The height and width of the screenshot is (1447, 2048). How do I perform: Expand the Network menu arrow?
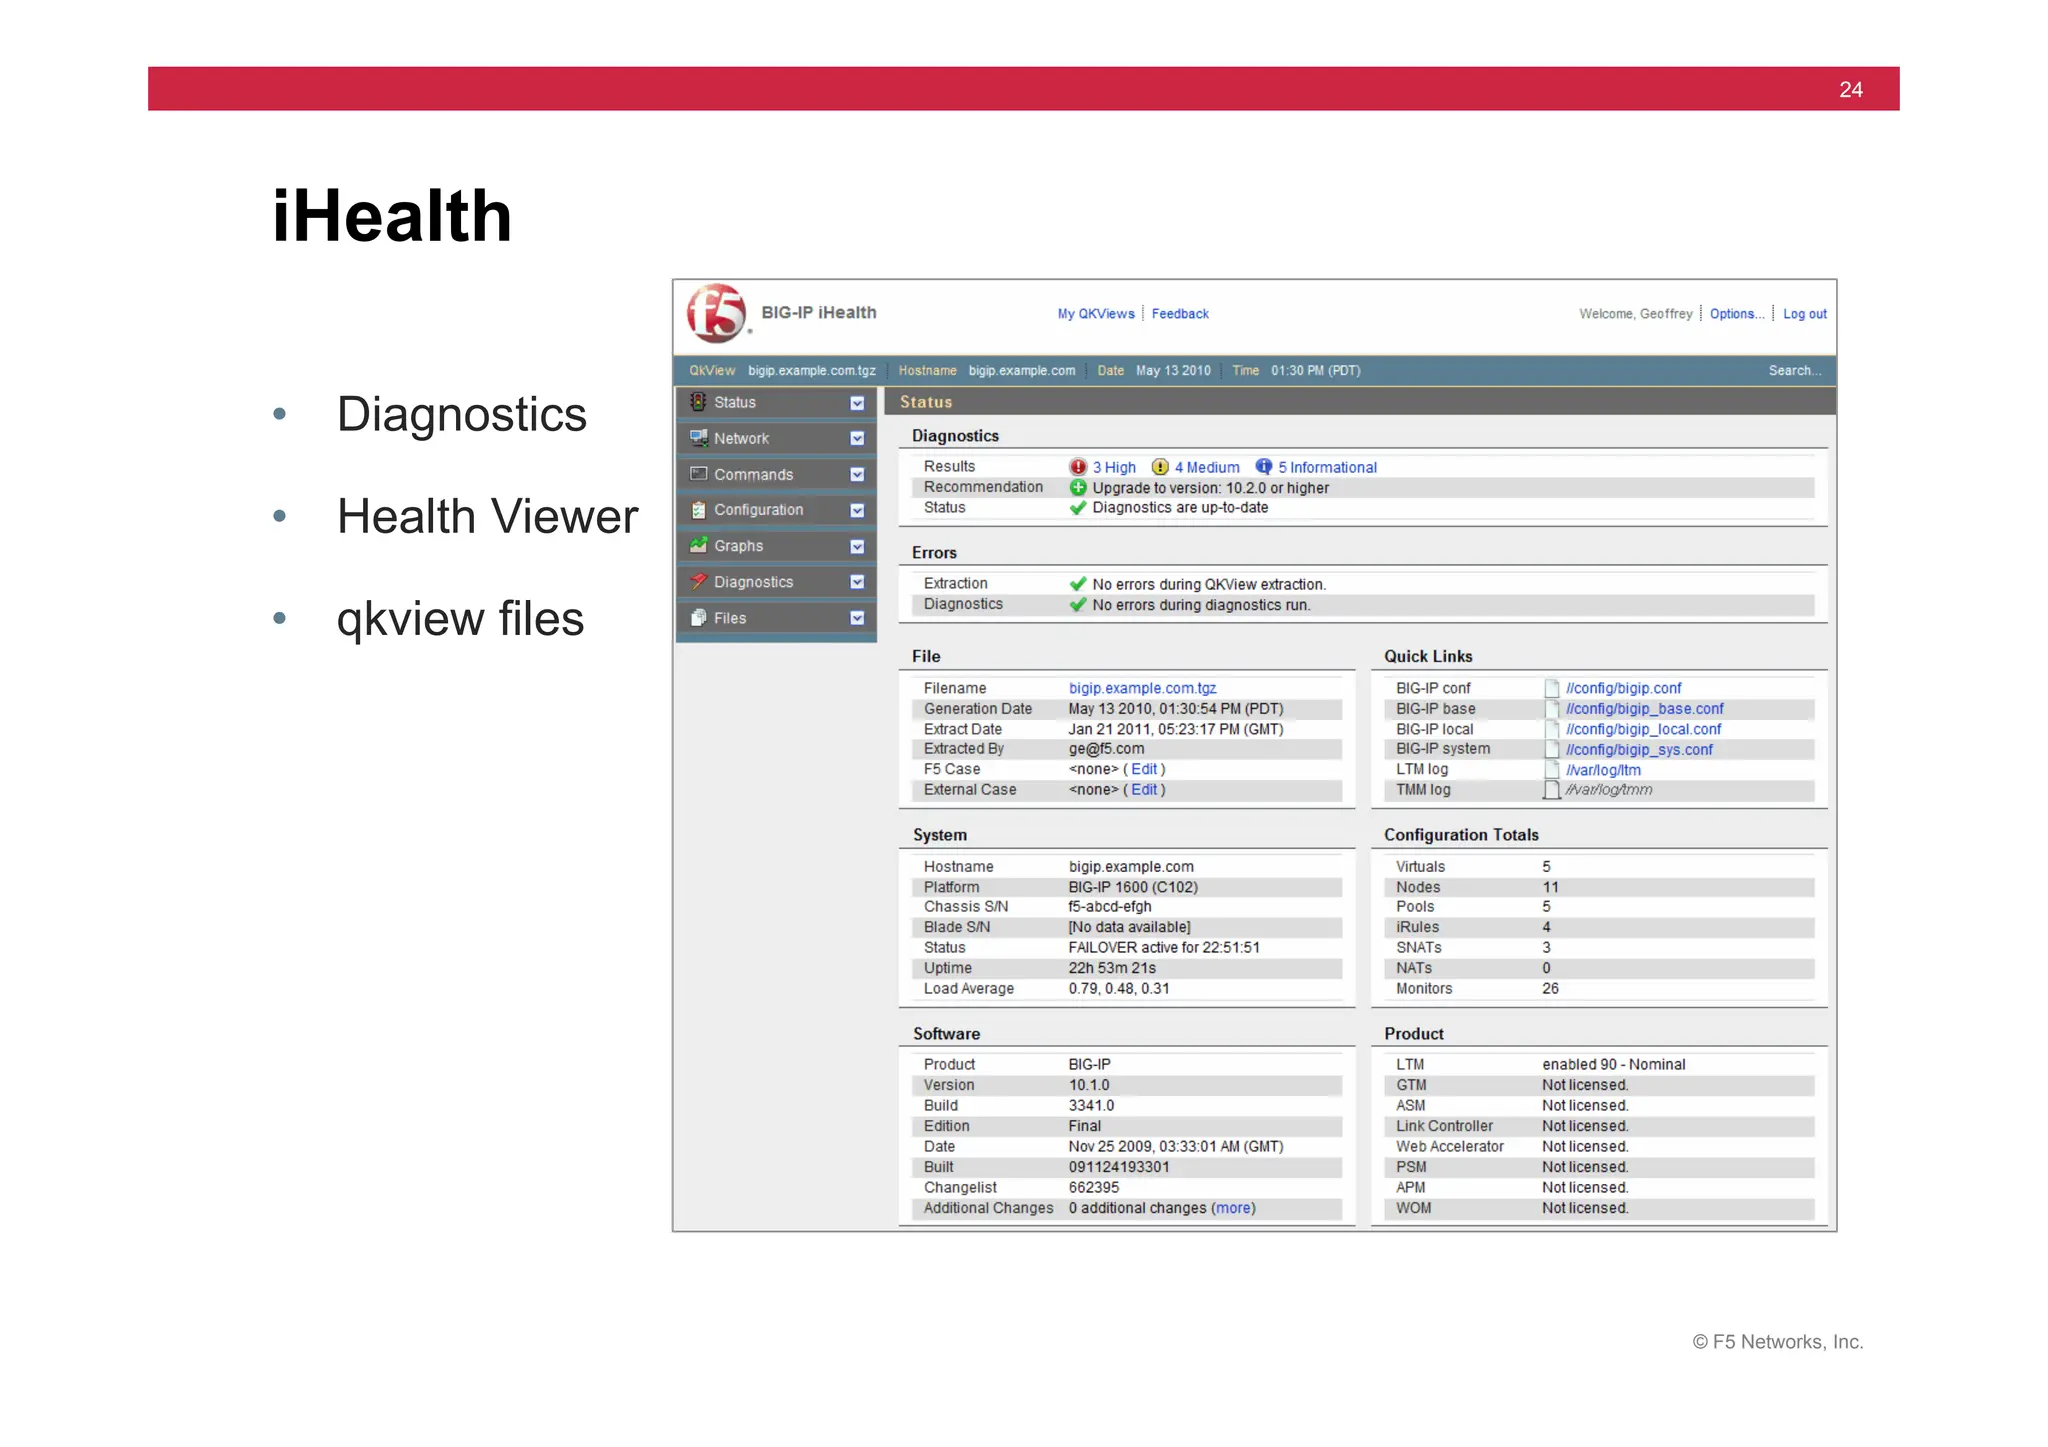point(857,439)
